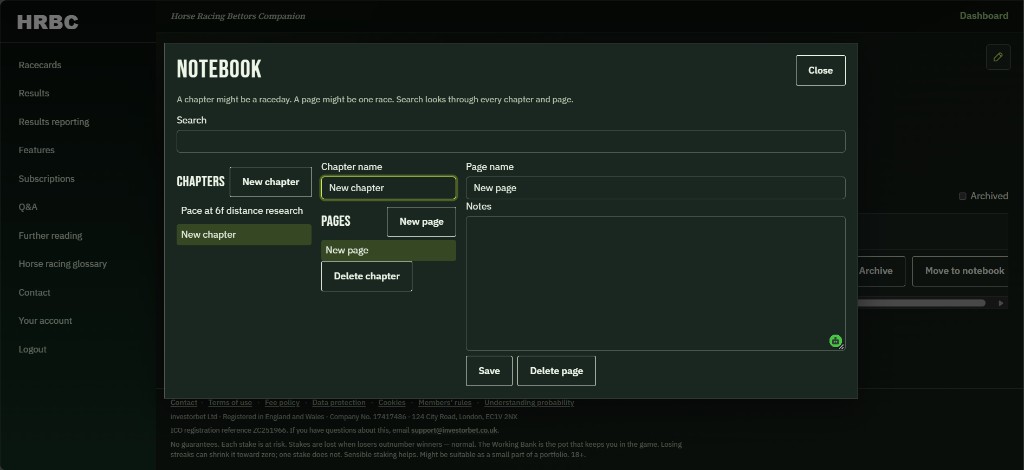Delete the current page
Image resolution: width=1024 pixels, height=470 pixels.
[x=556, y=371]
